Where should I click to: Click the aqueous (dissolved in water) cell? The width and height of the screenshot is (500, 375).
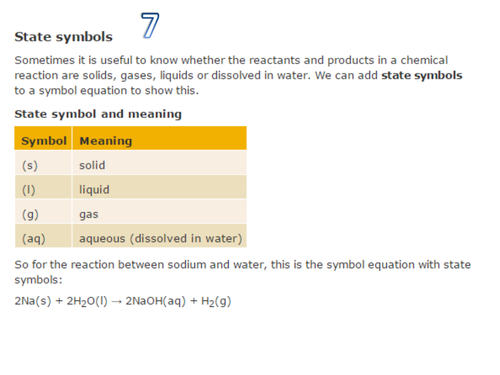tap(159, 236)
